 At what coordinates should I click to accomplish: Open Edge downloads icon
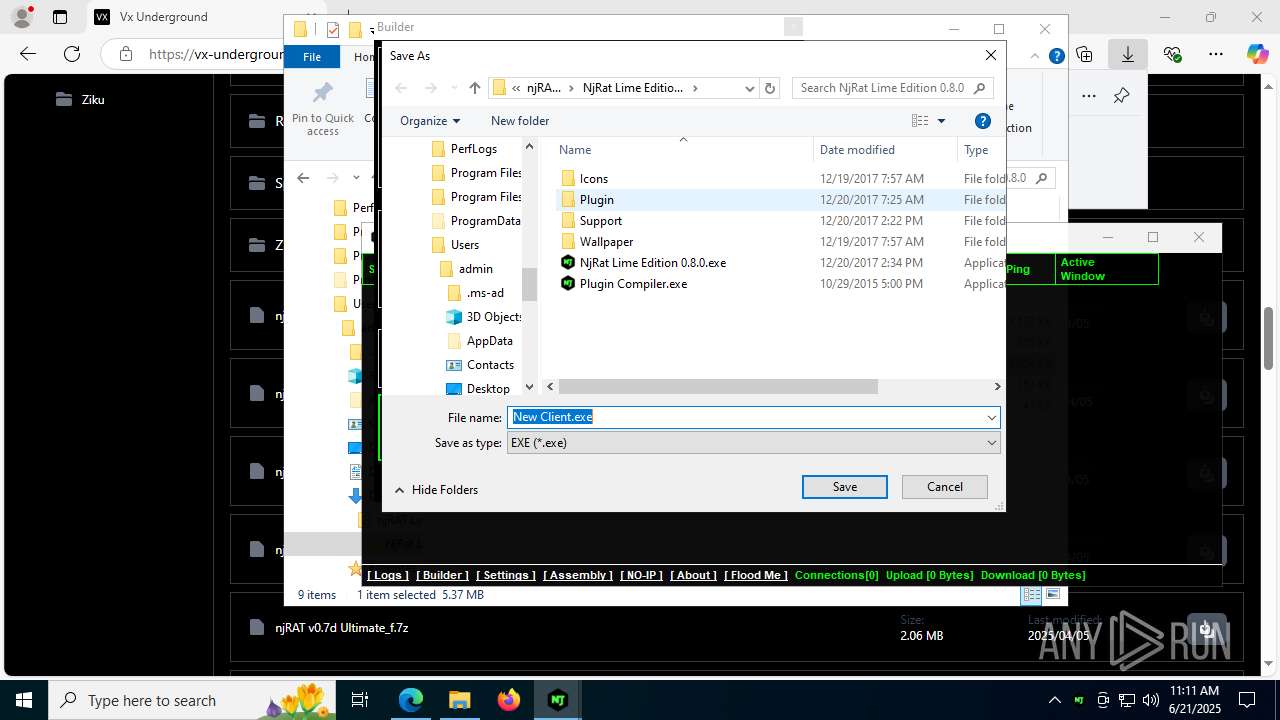(x=1128, y=54)
